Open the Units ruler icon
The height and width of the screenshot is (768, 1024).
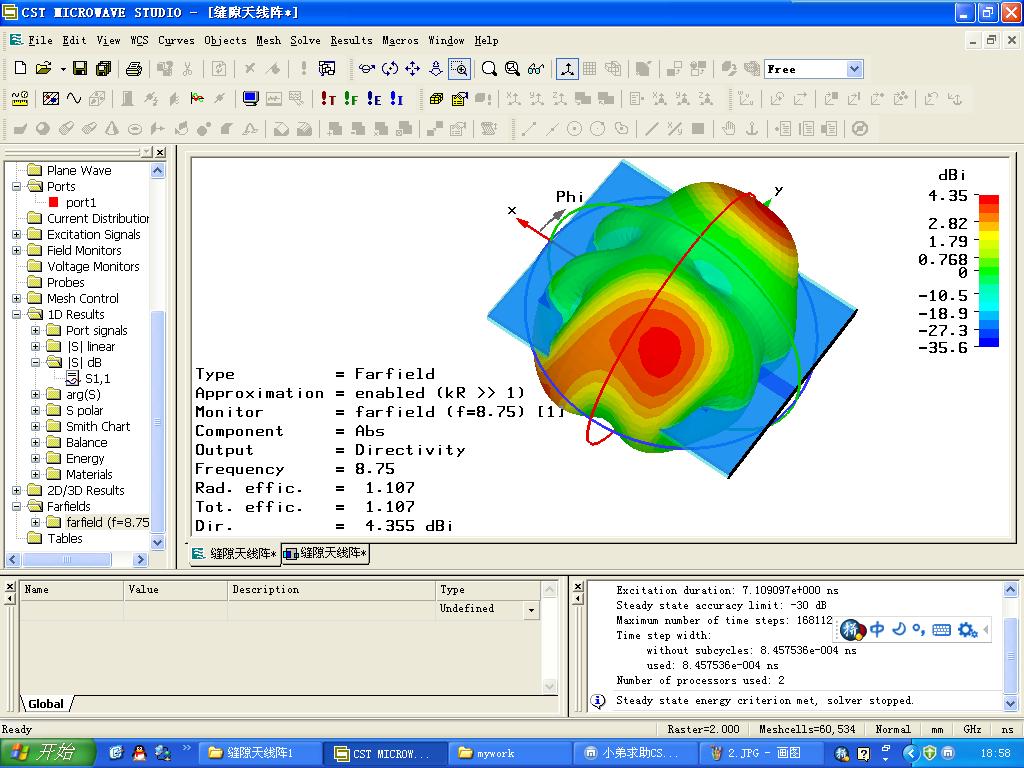click(x=20, y=99)
